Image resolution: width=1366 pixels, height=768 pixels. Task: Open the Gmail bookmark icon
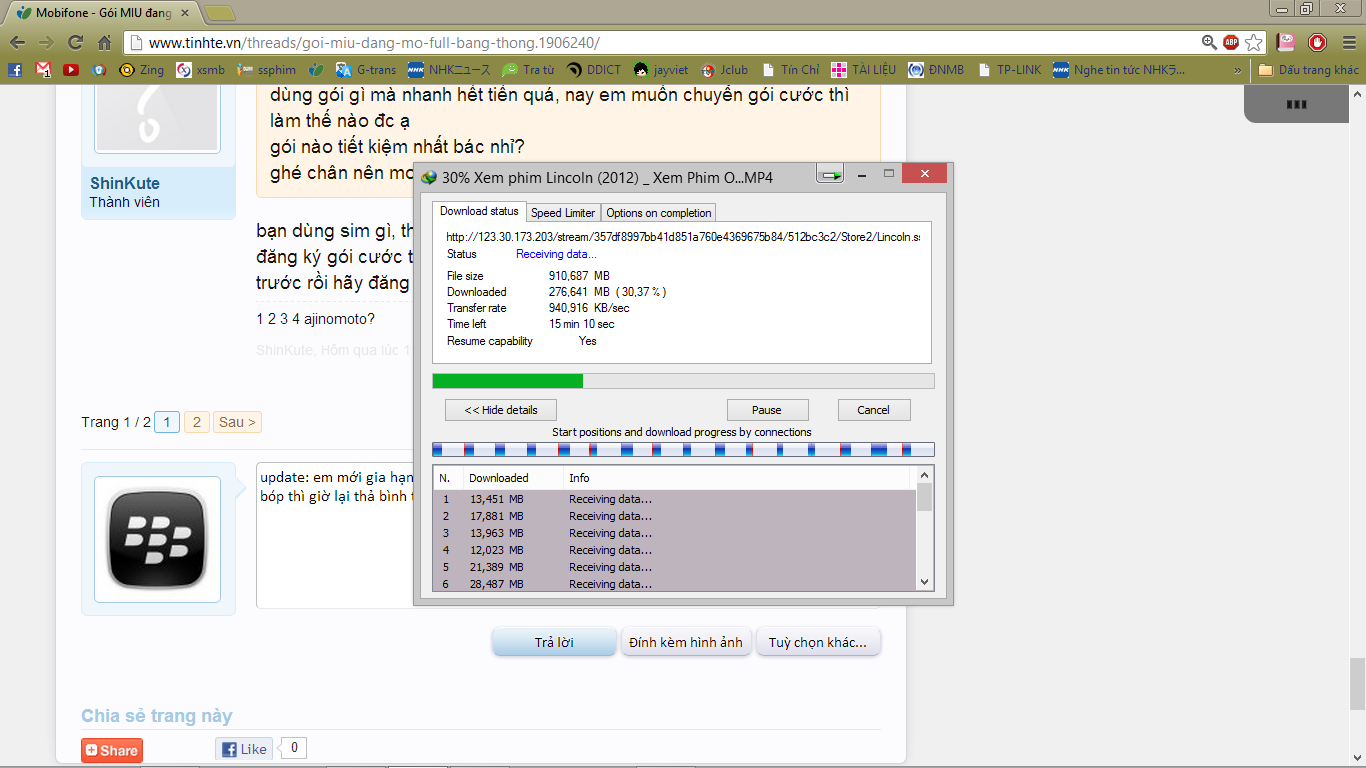click(x=43, y=70)
